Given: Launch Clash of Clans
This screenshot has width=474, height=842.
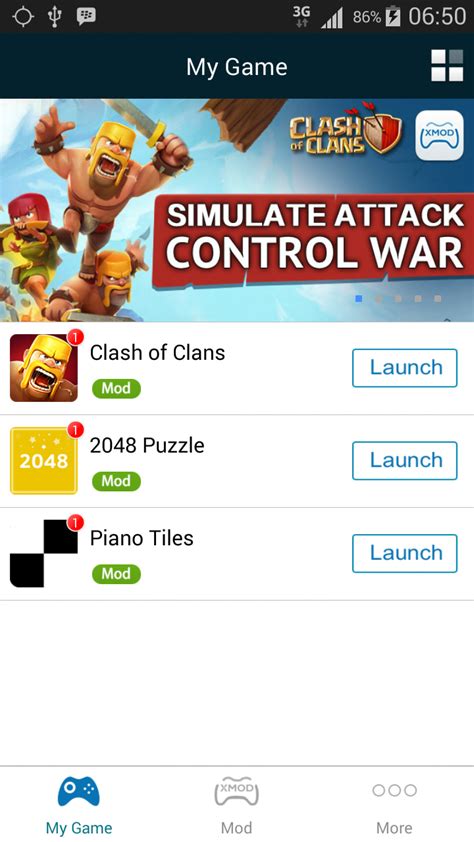Looking at the screenshot, I should pos(405,368).
